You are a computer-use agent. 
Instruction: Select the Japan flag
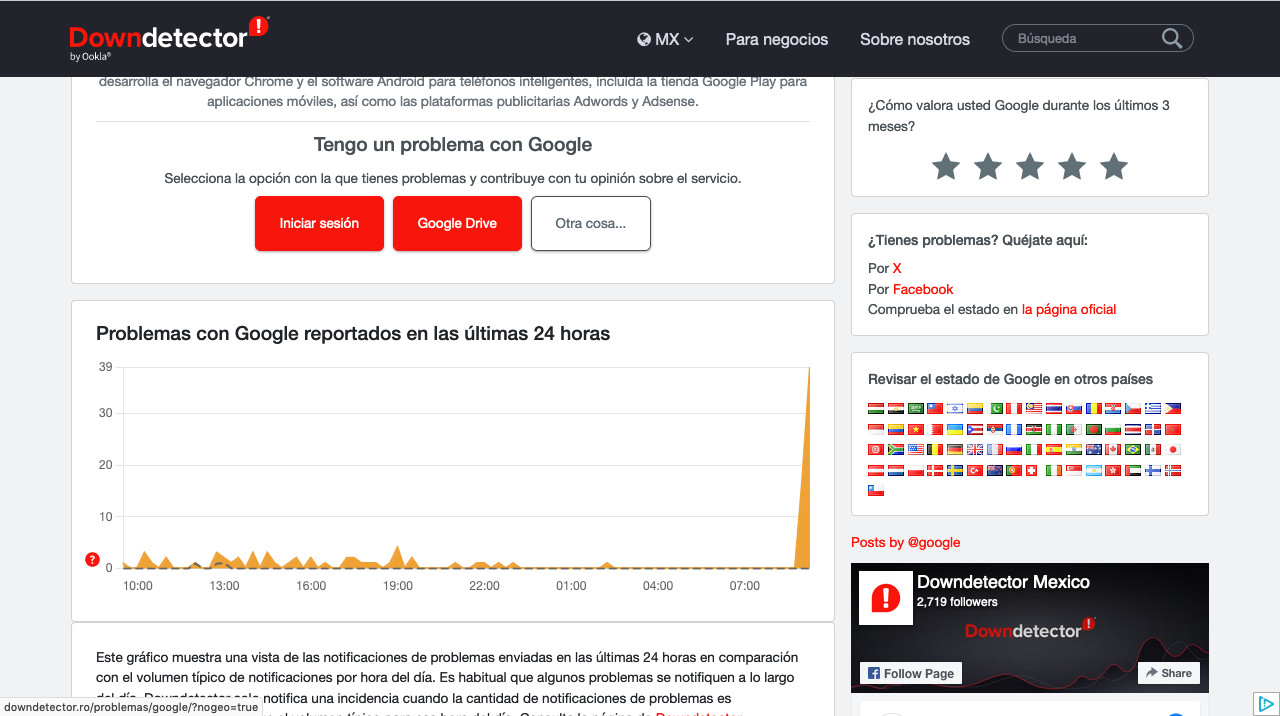[x=1173, y=449]
